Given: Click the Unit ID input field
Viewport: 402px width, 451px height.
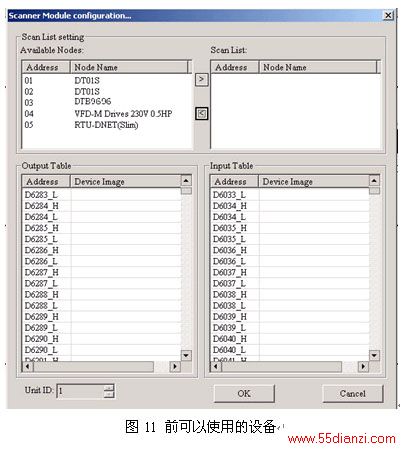Looking at the screenshot, I should [x=80, y=391].
